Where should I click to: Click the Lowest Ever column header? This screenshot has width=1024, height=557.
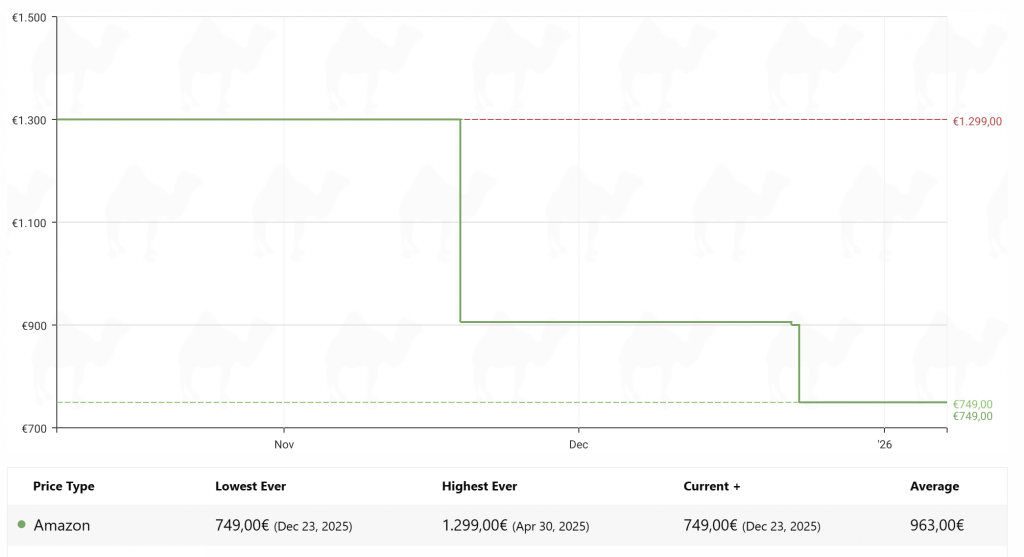pyautogui.click(x=250, y=487)
